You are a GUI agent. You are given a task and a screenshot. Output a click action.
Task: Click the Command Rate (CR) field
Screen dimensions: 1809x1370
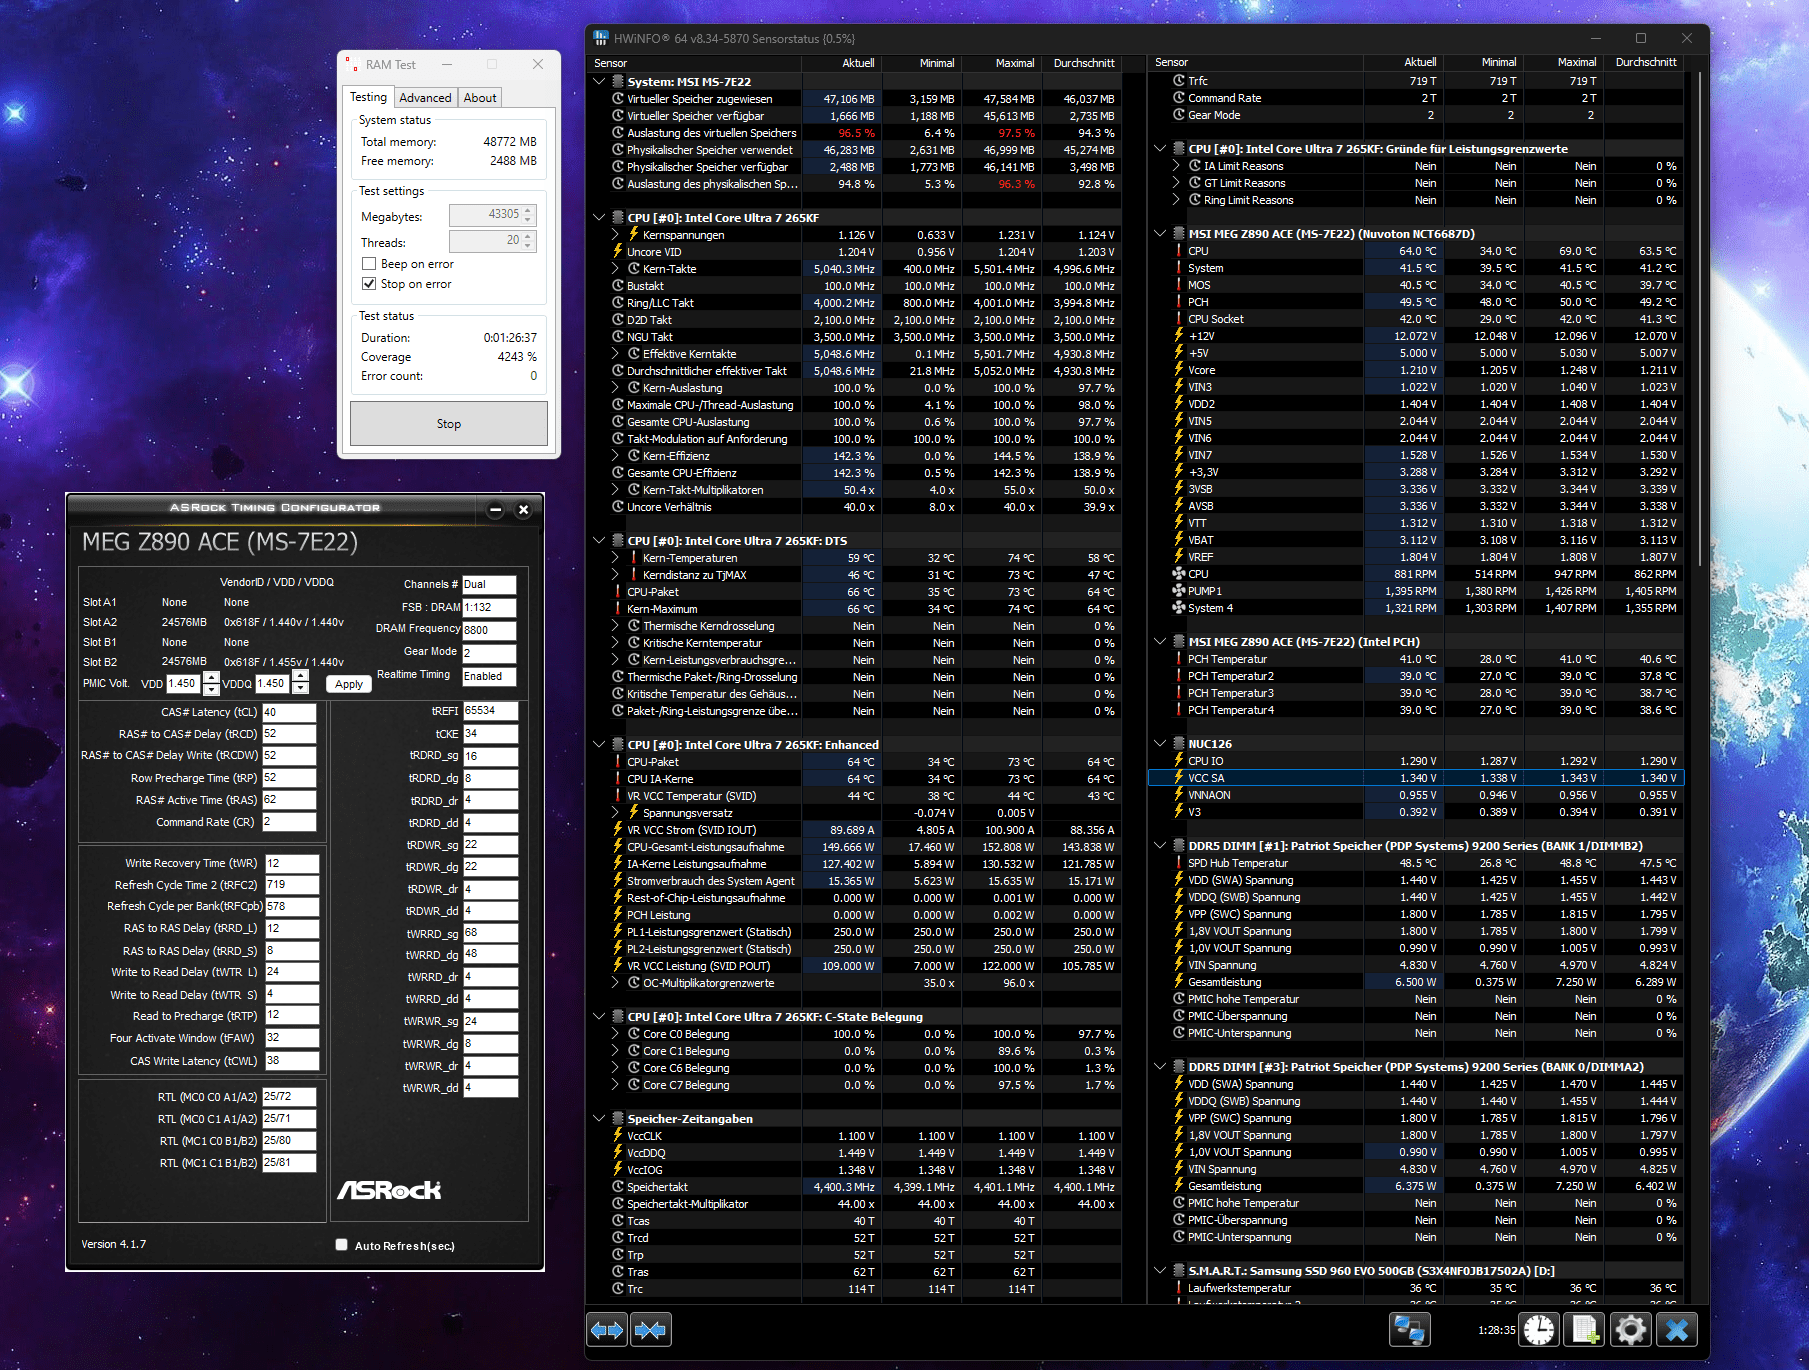pyautogui.click(x=289, y=822)
